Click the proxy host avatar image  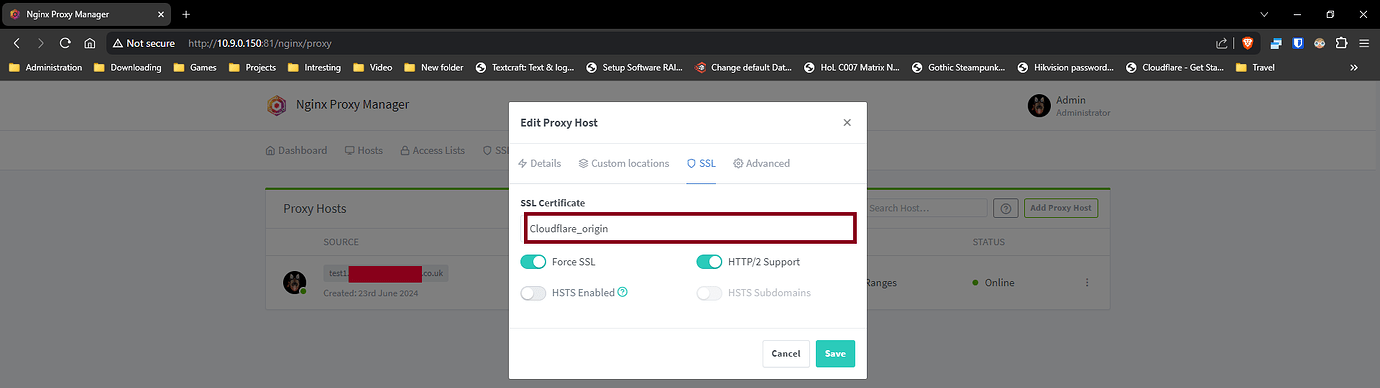[x=294, y=282]
